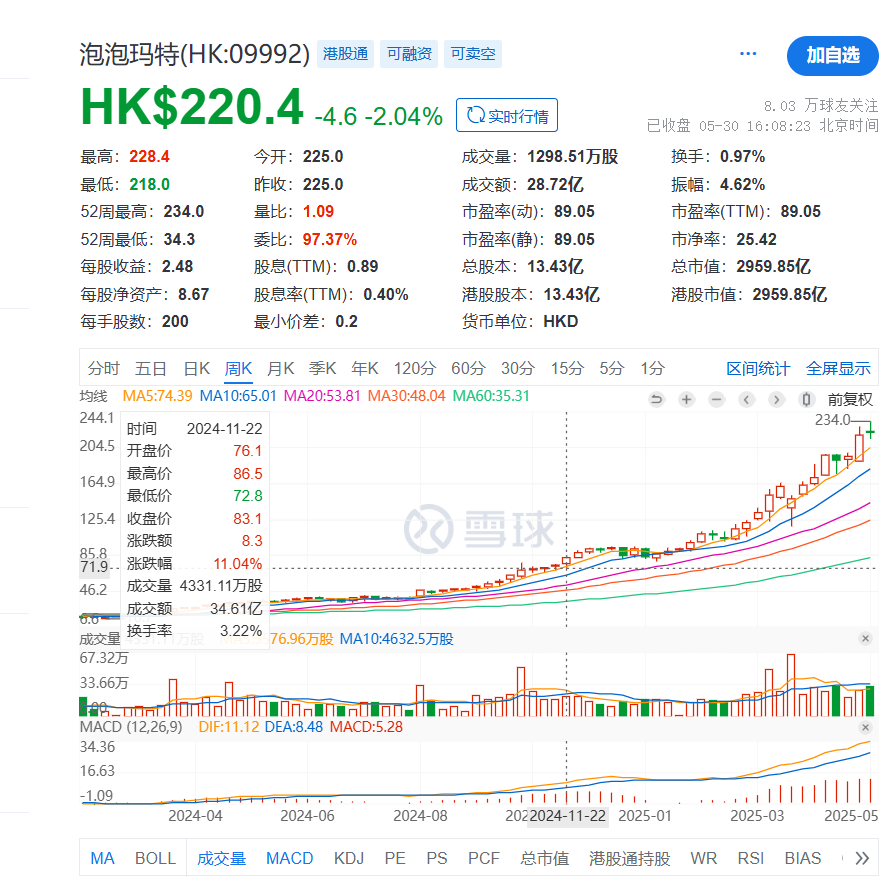
Task: Click the 2024-11-22 crosshair date marker
Action: click(x=567, y=815)
